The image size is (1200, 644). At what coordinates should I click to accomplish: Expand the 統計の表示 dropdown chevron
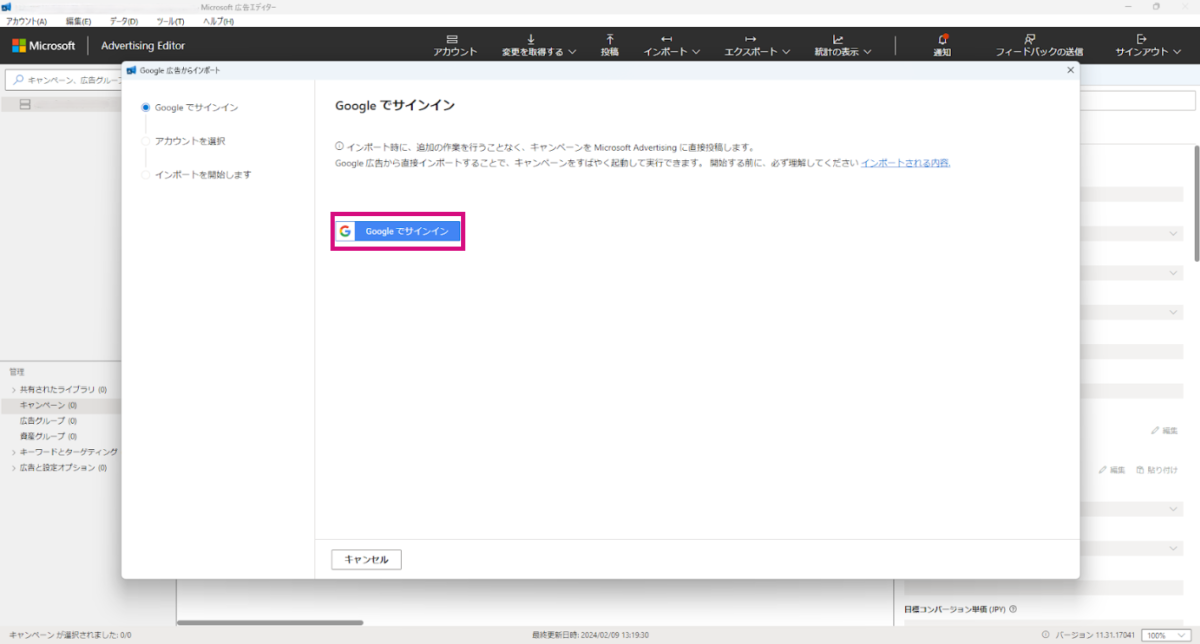click(x=867, y=52)
